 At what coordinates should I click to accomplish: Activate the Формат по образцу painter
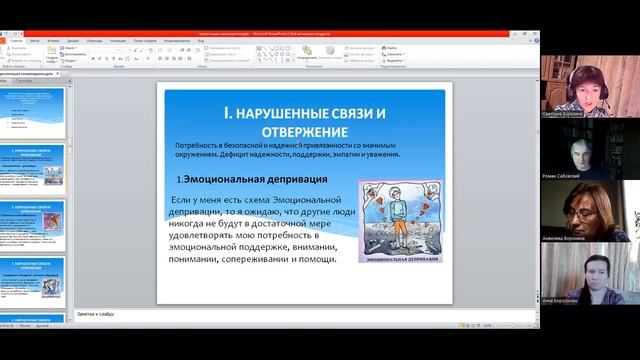[x=24, y=61]
